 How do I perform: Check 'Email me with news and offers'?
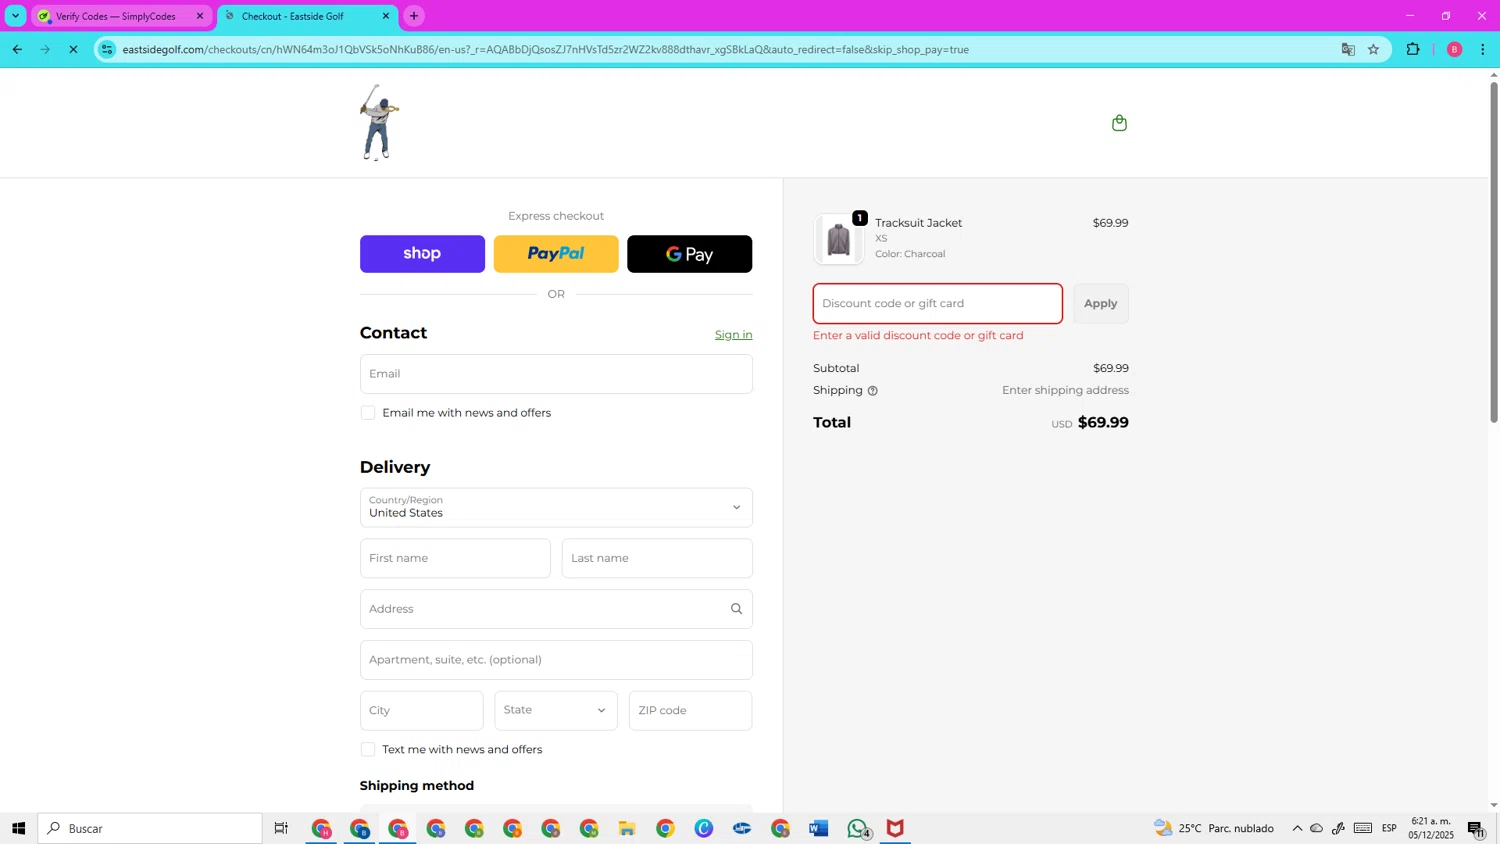(x=368, y=413)
